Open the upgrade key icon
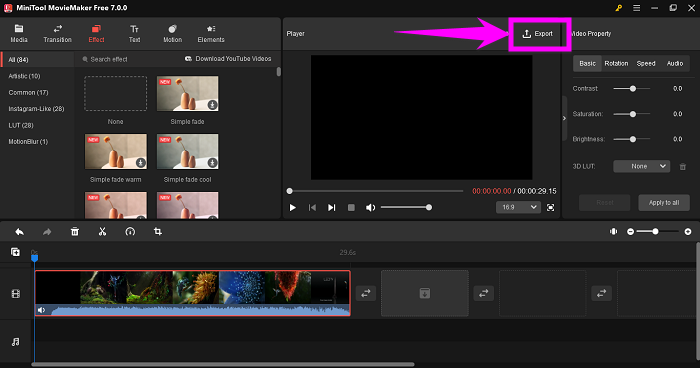 pyautogui.click(x=618, y=8)
